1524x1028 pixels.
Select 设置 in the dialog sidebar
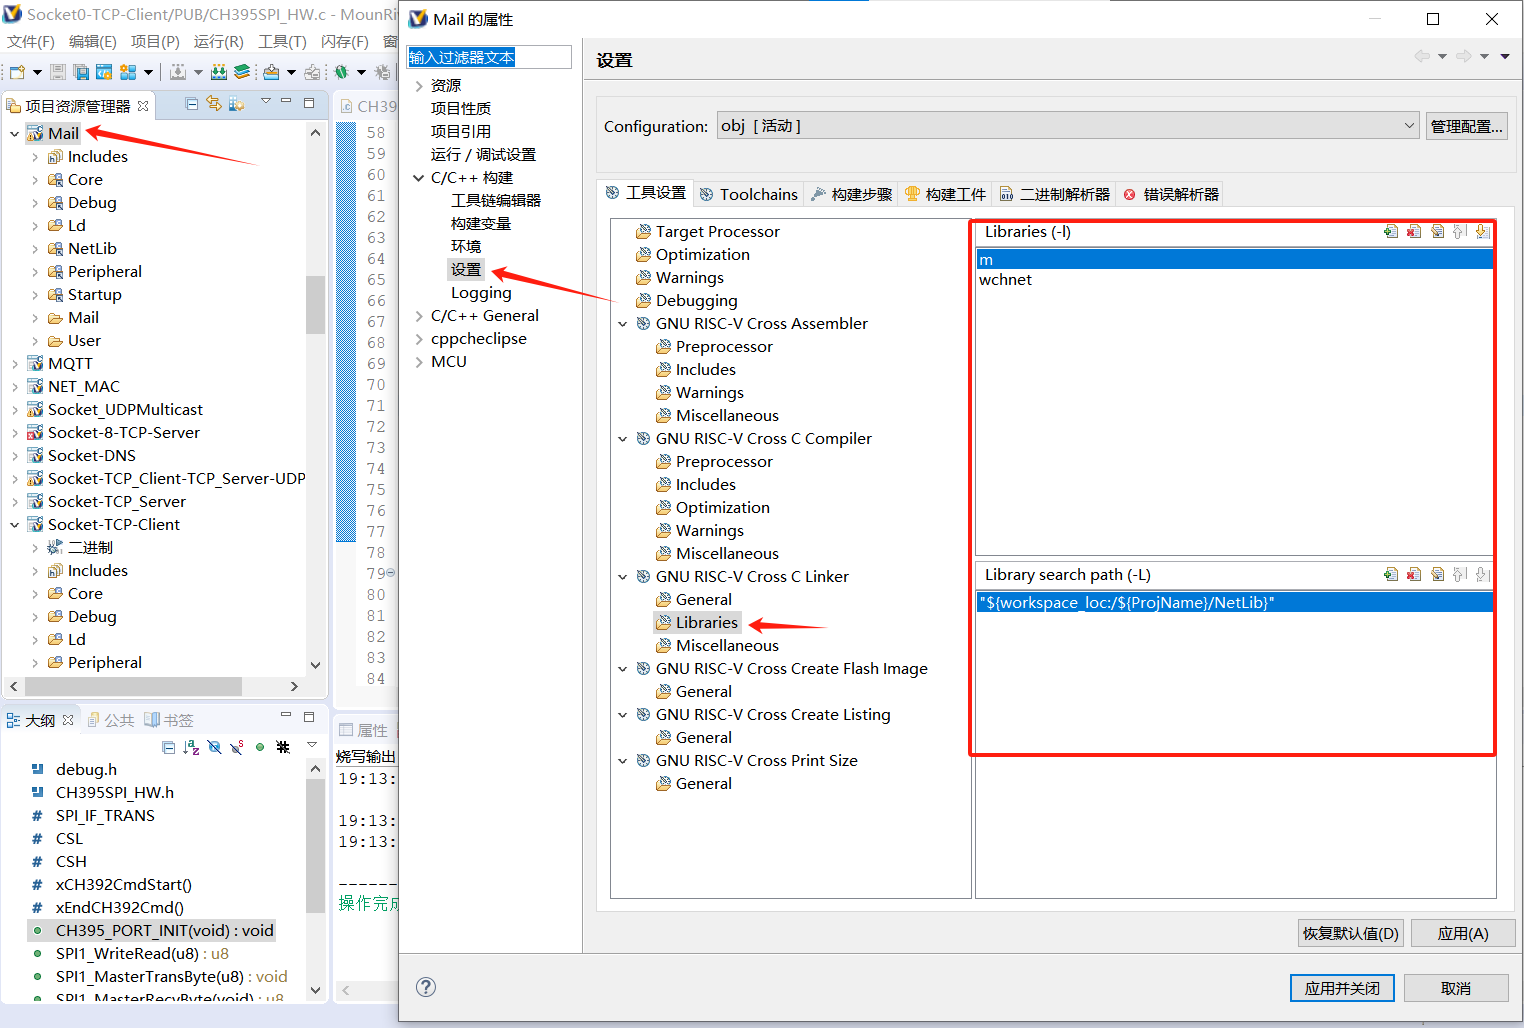pos(466,270)
